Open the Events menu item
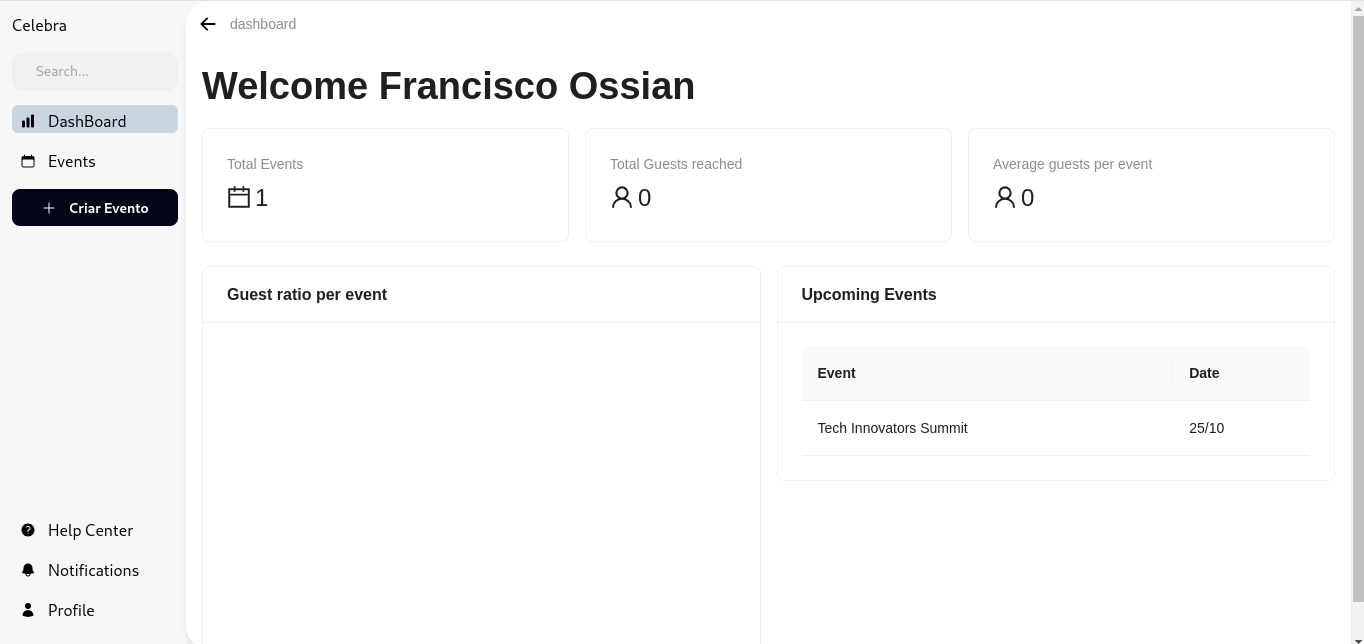The width and height of the screenshot is (1364, 644). (x=95, y=161)
